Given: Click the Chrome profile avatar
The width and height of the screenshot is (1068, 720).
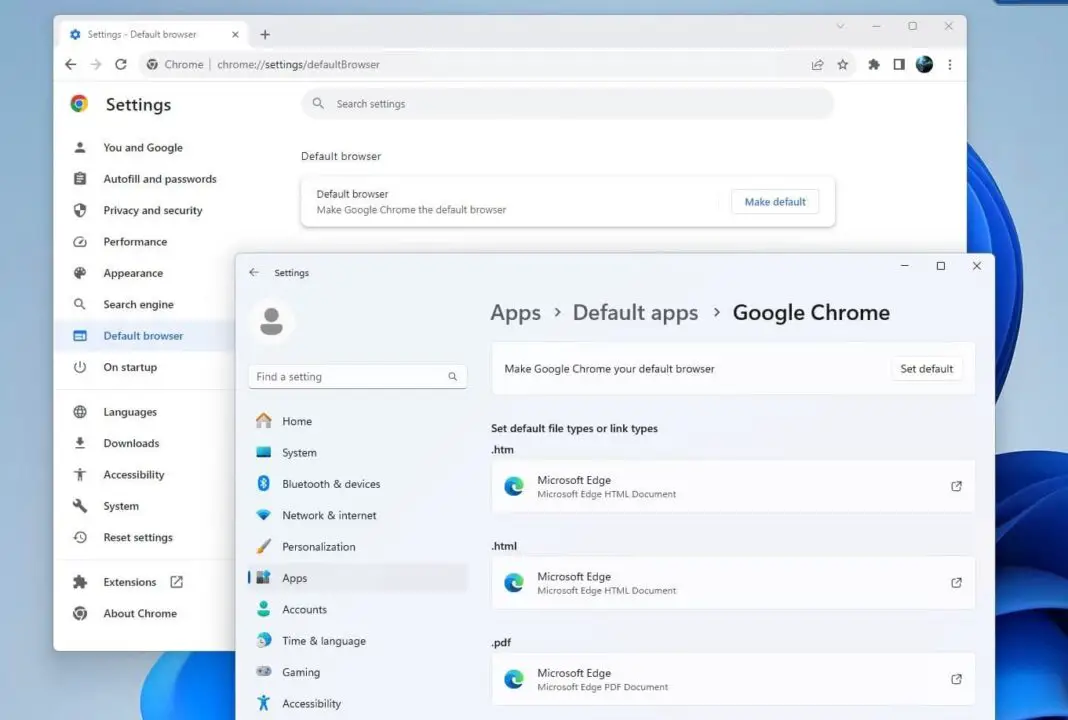Looking at the screenshot, I should (x=923, y=64).
